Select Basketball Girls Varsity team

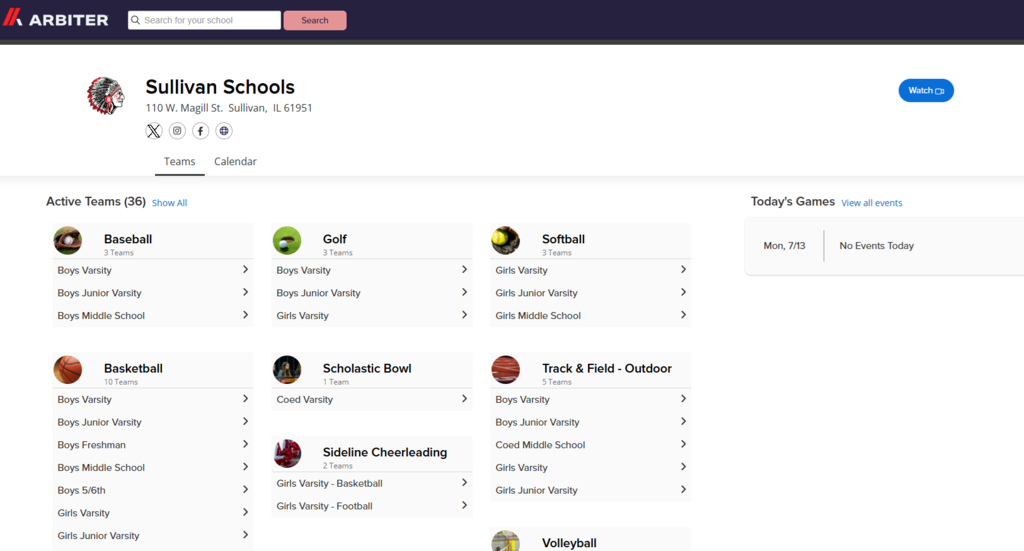point(153,513)
